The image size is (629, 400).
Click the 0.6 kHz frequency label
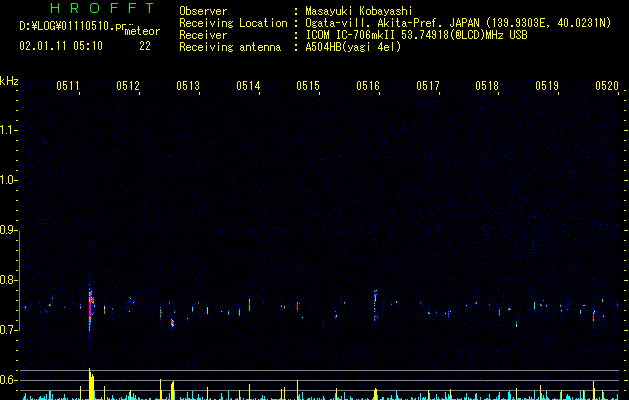[x=8, y=380]
